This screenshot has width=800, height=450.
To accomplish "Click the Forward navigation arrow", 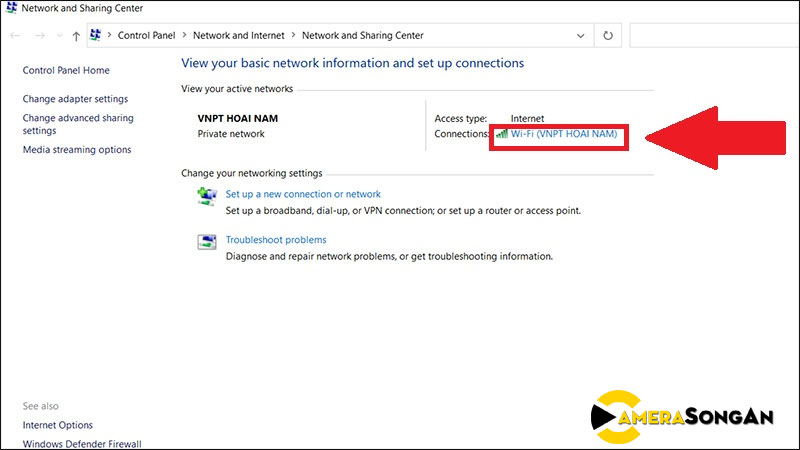I will tap(42, 35).
